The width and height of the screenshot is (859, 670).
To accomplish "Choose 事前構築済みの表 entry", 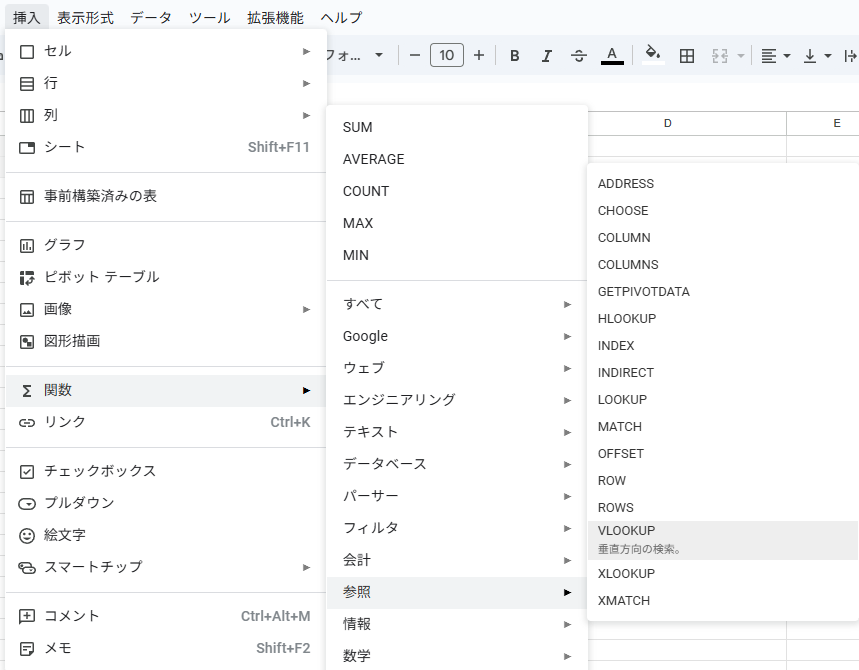I will (165, 196).
